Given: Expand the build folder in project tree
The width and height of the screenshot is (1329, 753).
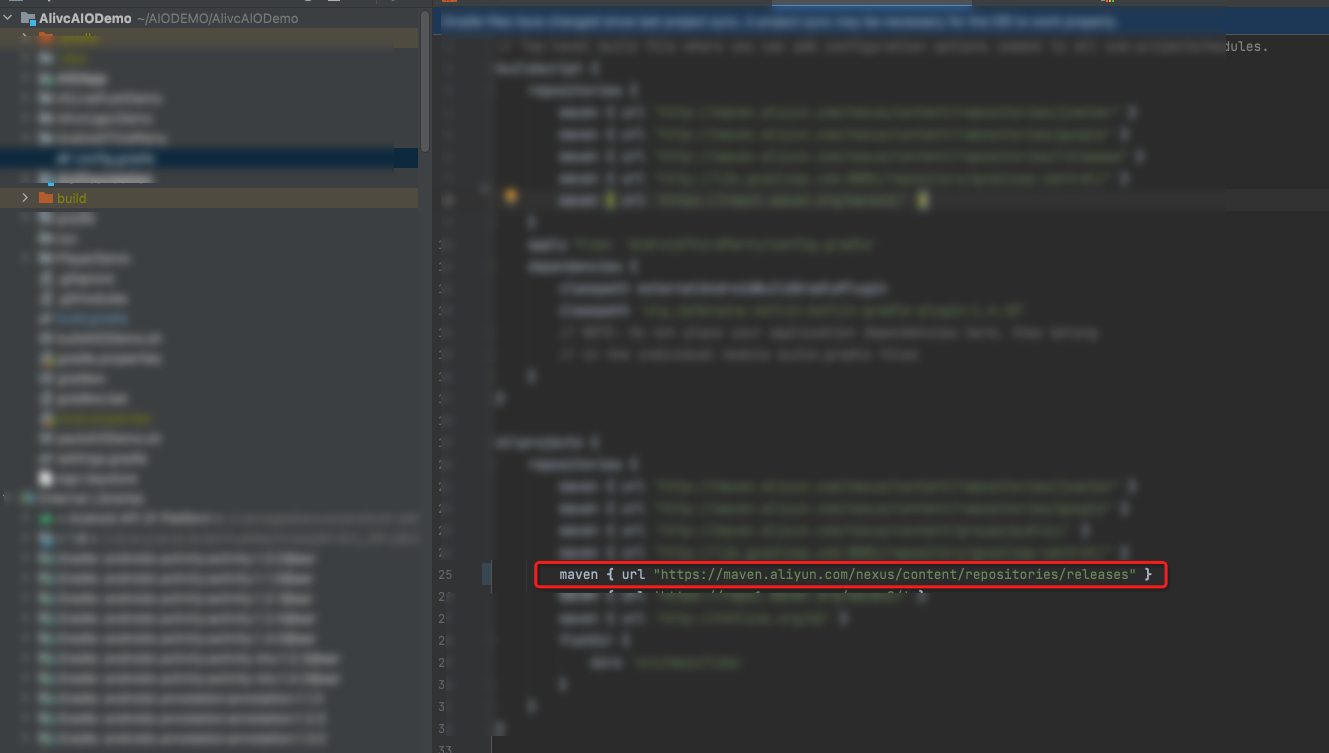Looking at the screenshot, I should [25, 198].
